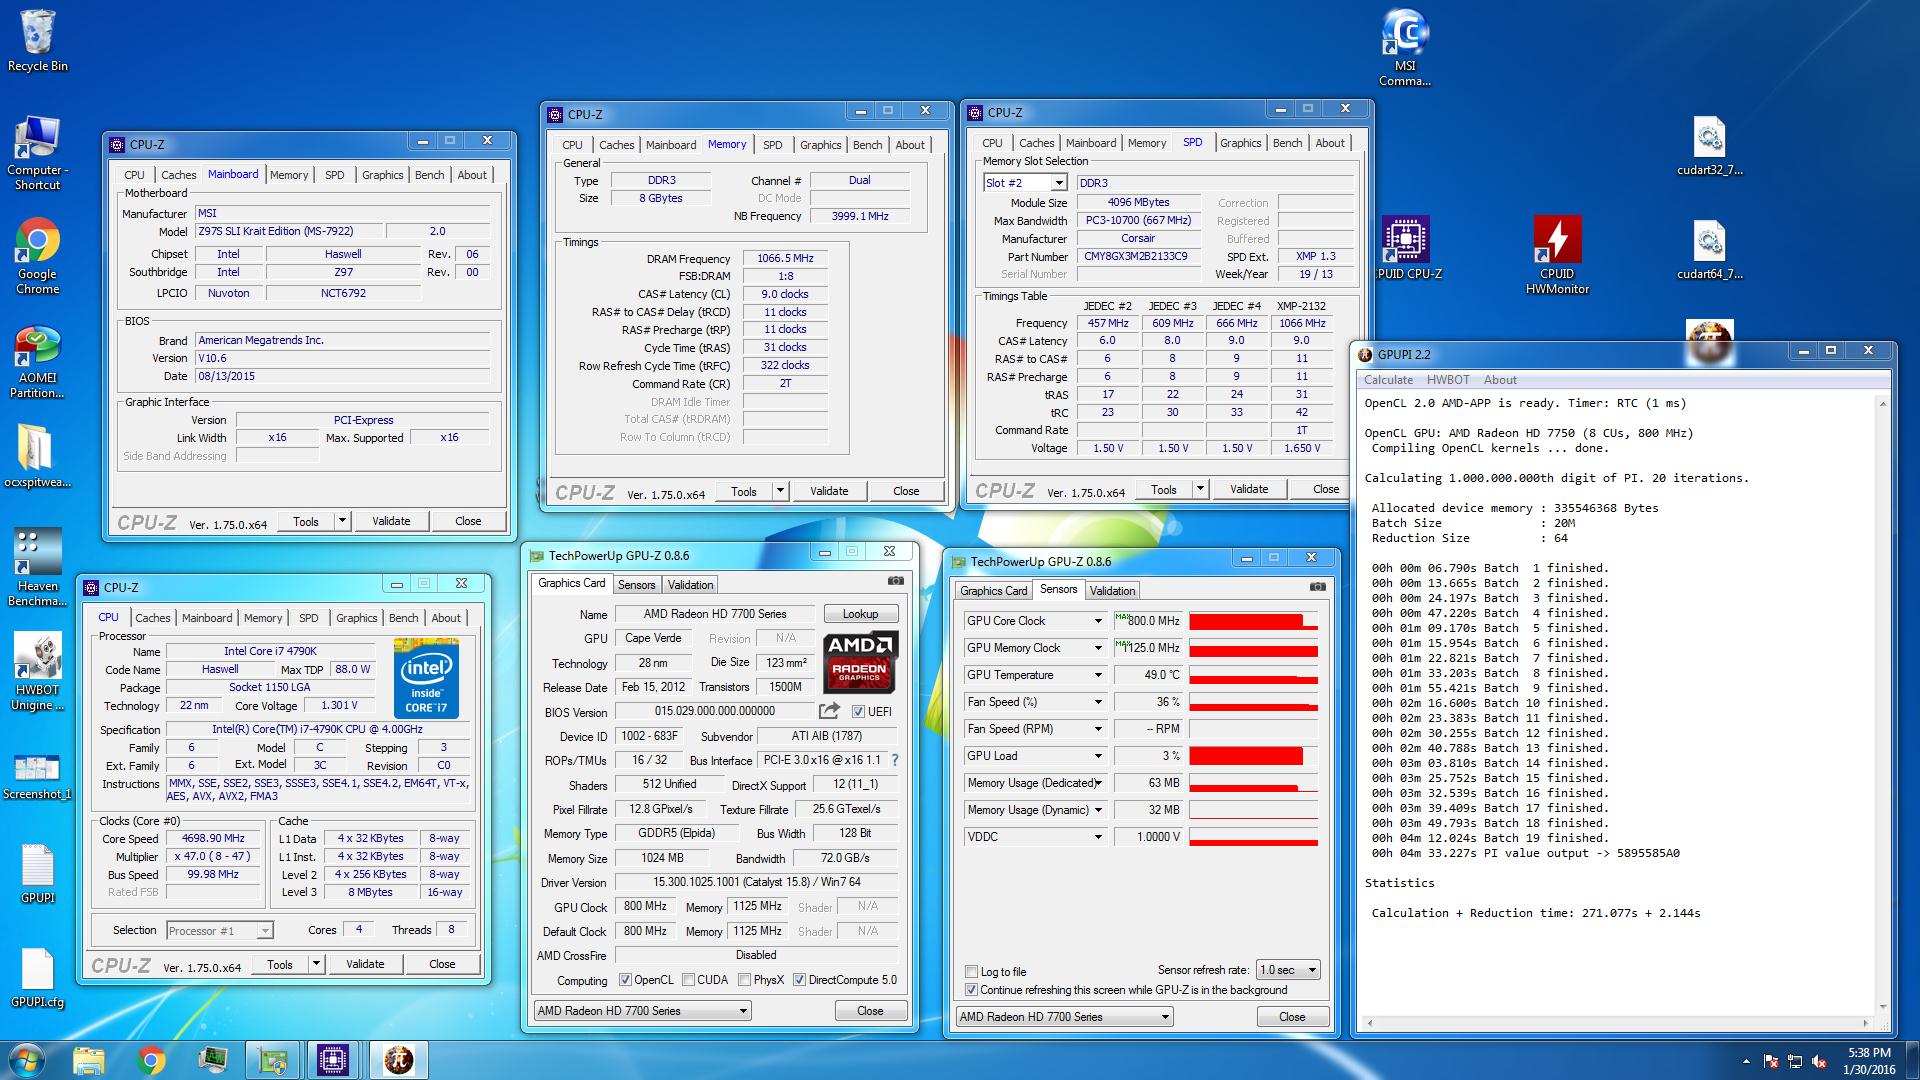The height and width of the screenshot is (1080, 1920).
Task: Toggle the UEFI checkbox in GPU-Z
Action: click(x=858, y=712)
